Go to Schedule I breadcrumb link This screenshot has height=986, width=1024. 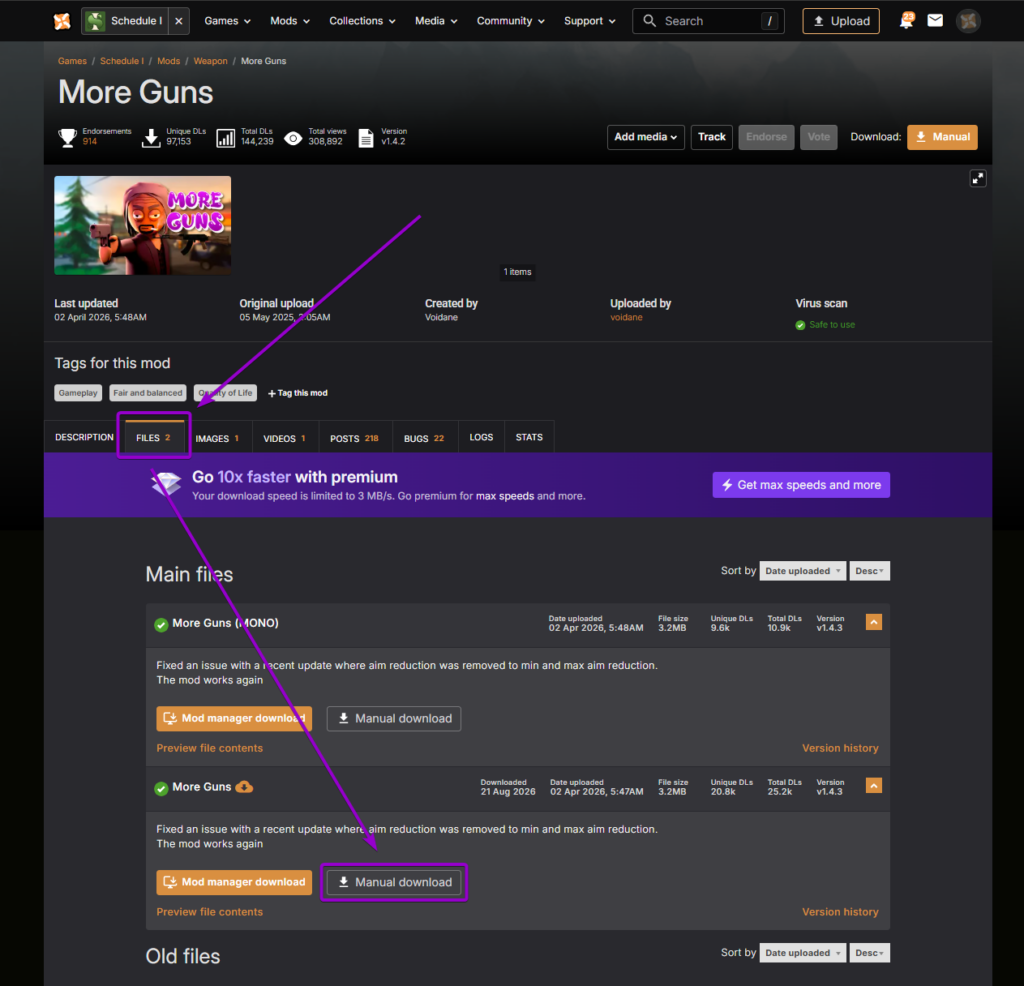[121, 61]
